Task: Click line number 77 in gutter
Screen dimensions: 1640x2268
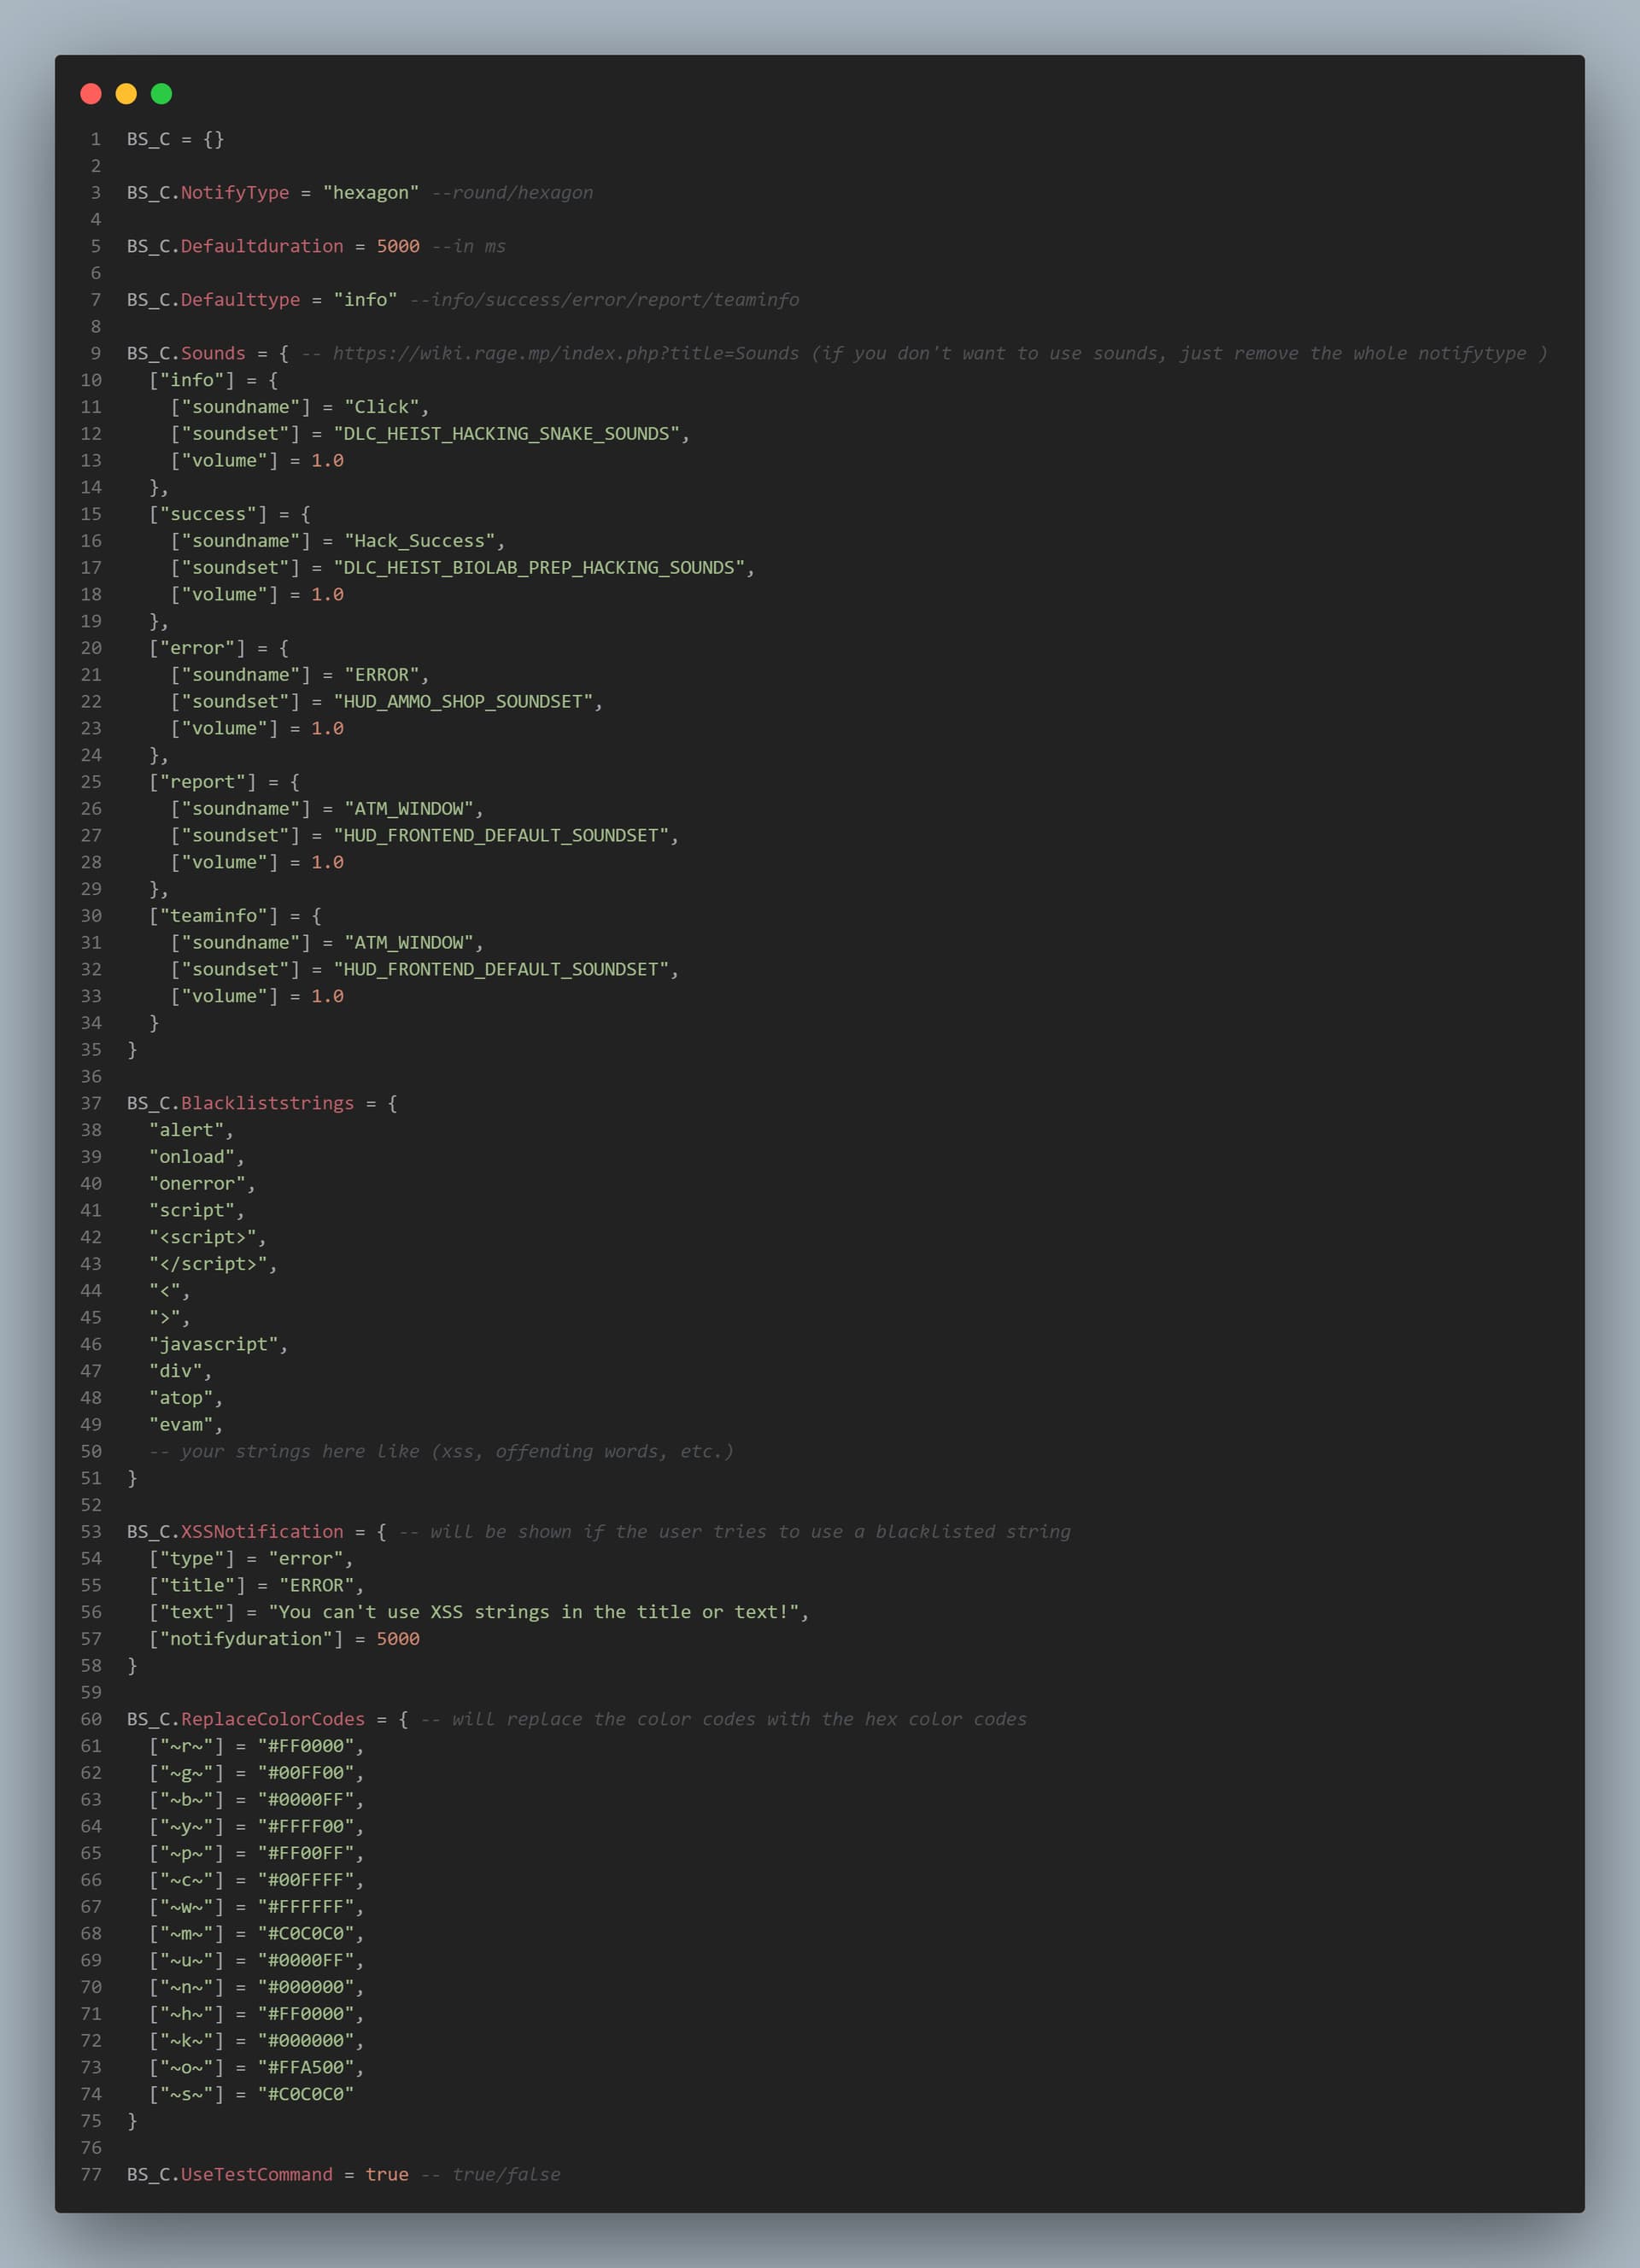Action: (91, 2174)
